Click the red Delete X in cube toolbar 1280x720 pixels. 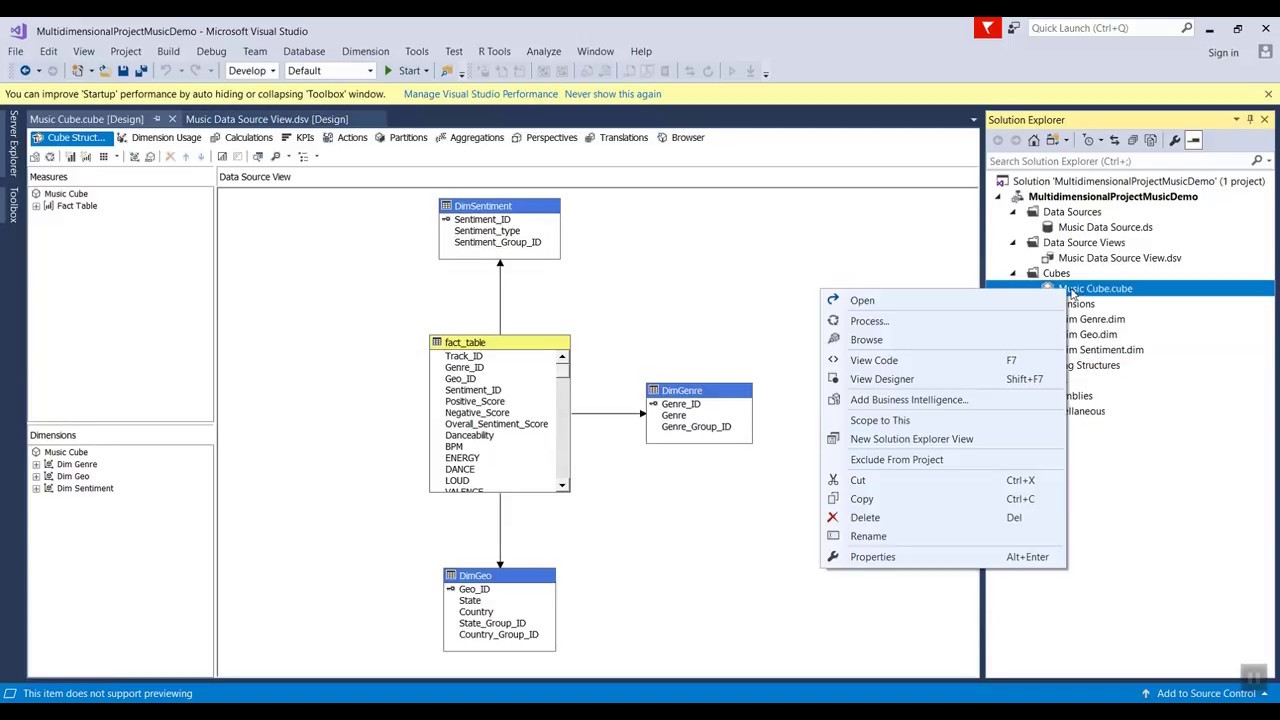169,156
